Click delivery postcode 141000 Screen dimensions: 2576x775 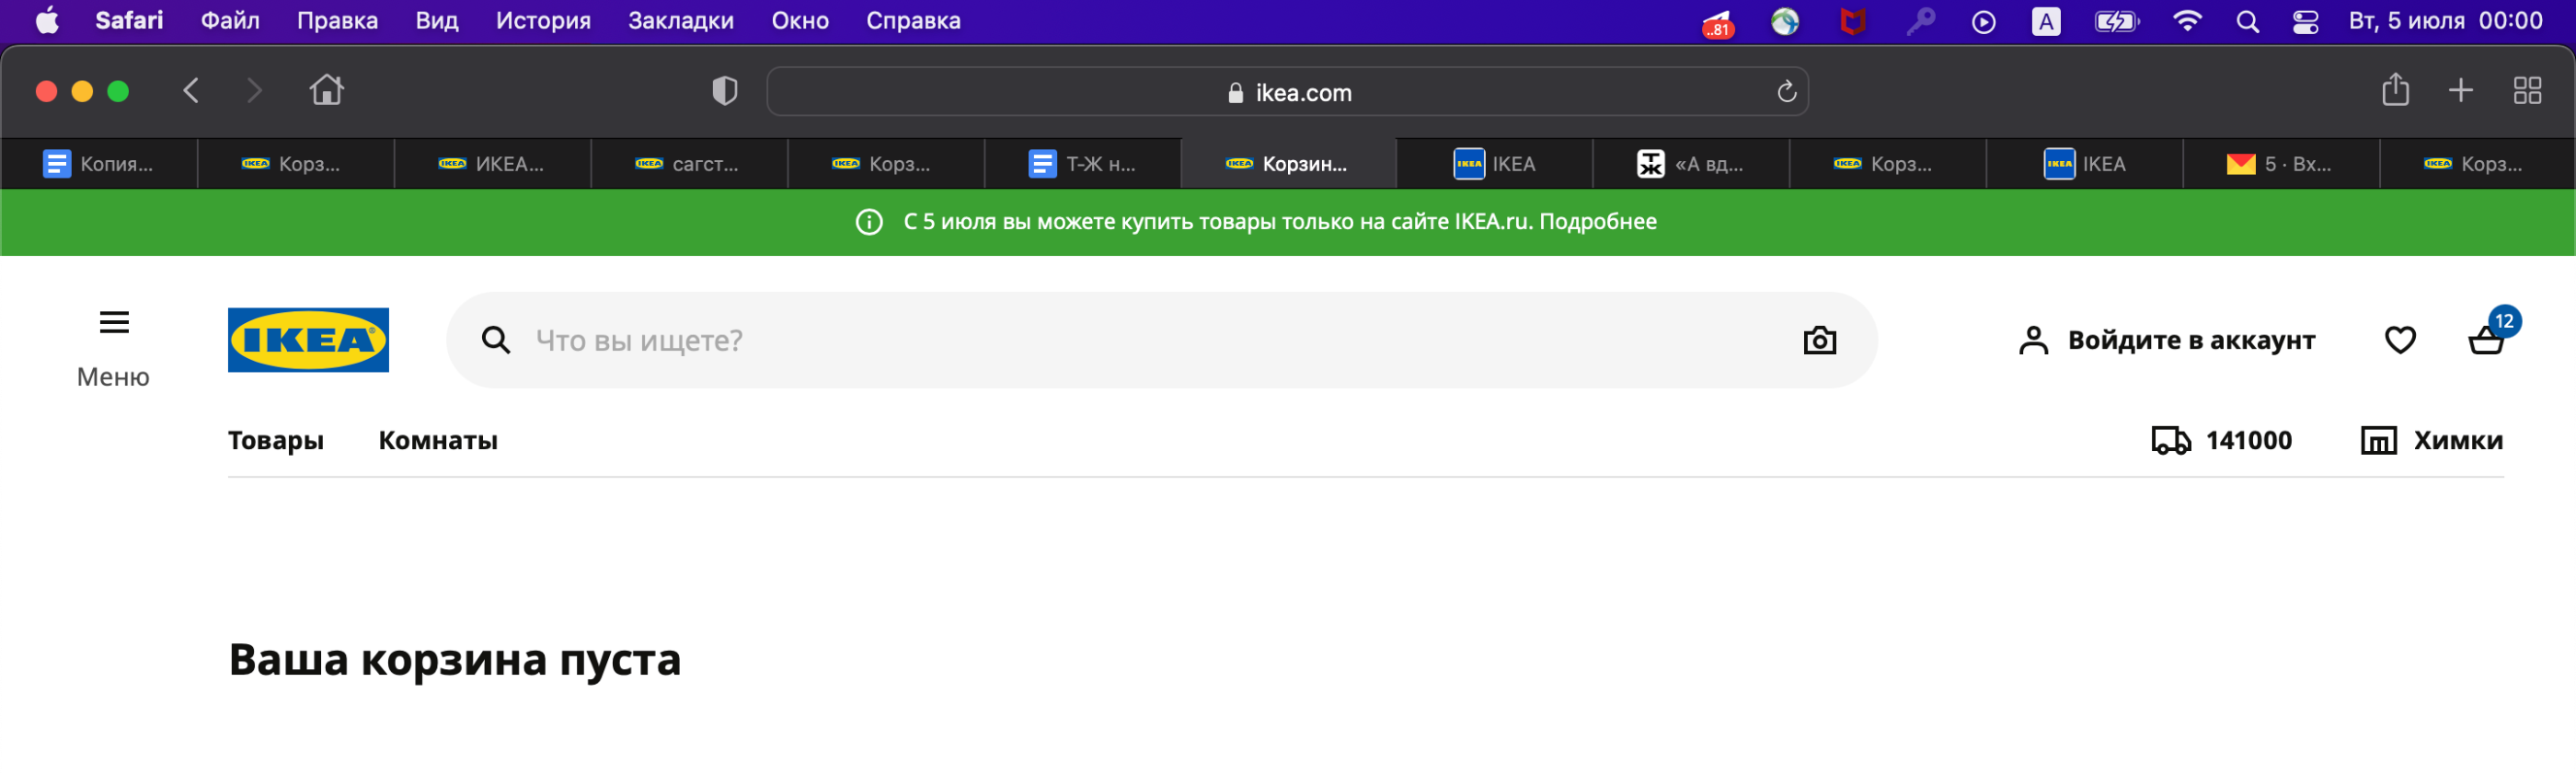click(x=2221, y=440)
